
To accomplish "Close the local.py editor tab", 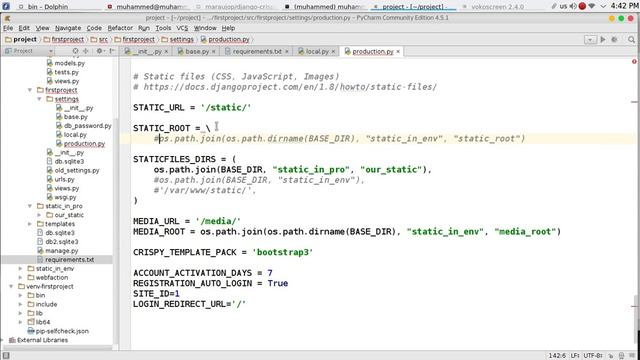I will [333, 51].
